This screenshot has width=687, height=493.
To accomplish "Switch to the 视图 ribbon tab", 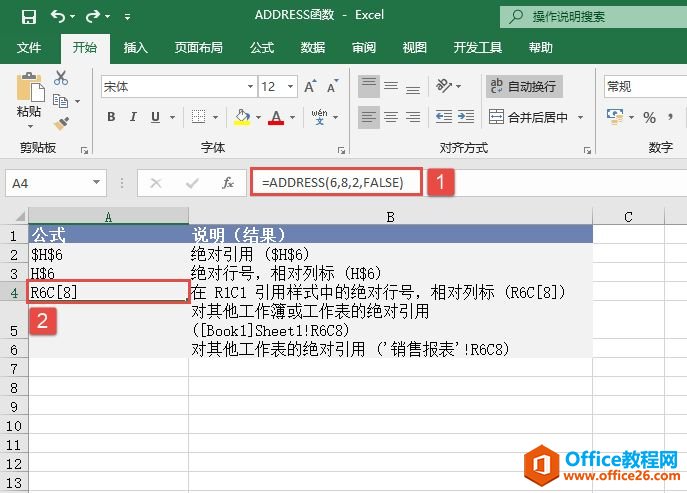I will point(414,47).
